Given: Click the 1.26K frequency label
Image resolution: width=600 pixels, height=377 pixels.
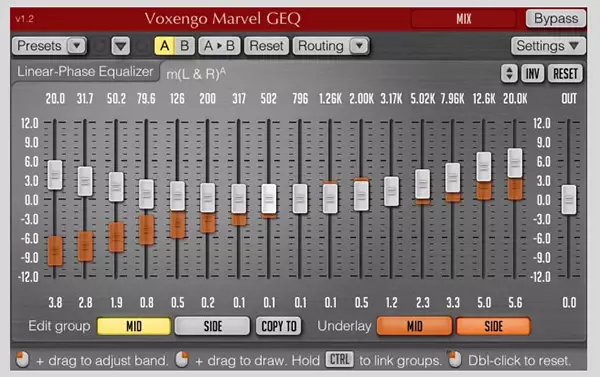Looking at the screenshot, I should pyautogui.click(x=330, y=99).
